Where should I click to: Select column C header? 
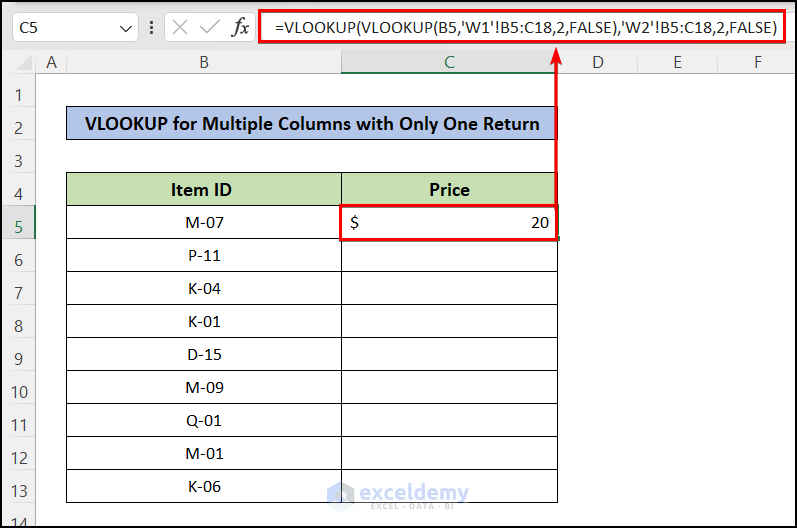449,62
